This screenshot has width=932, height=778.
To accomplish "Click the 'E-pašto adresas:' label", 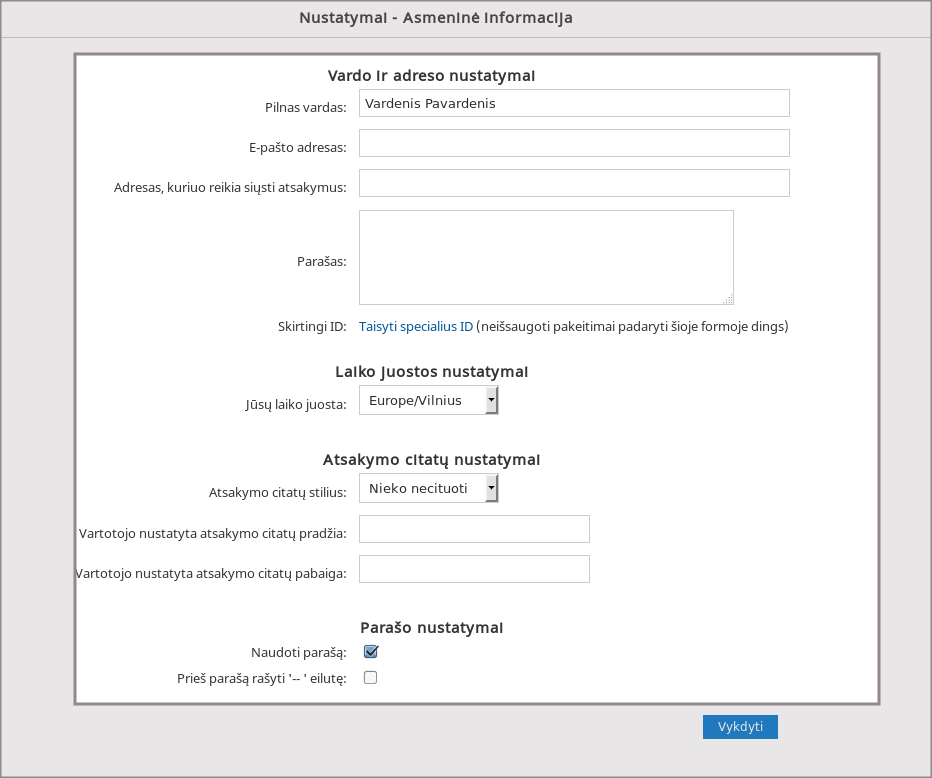I will point(297,147).
